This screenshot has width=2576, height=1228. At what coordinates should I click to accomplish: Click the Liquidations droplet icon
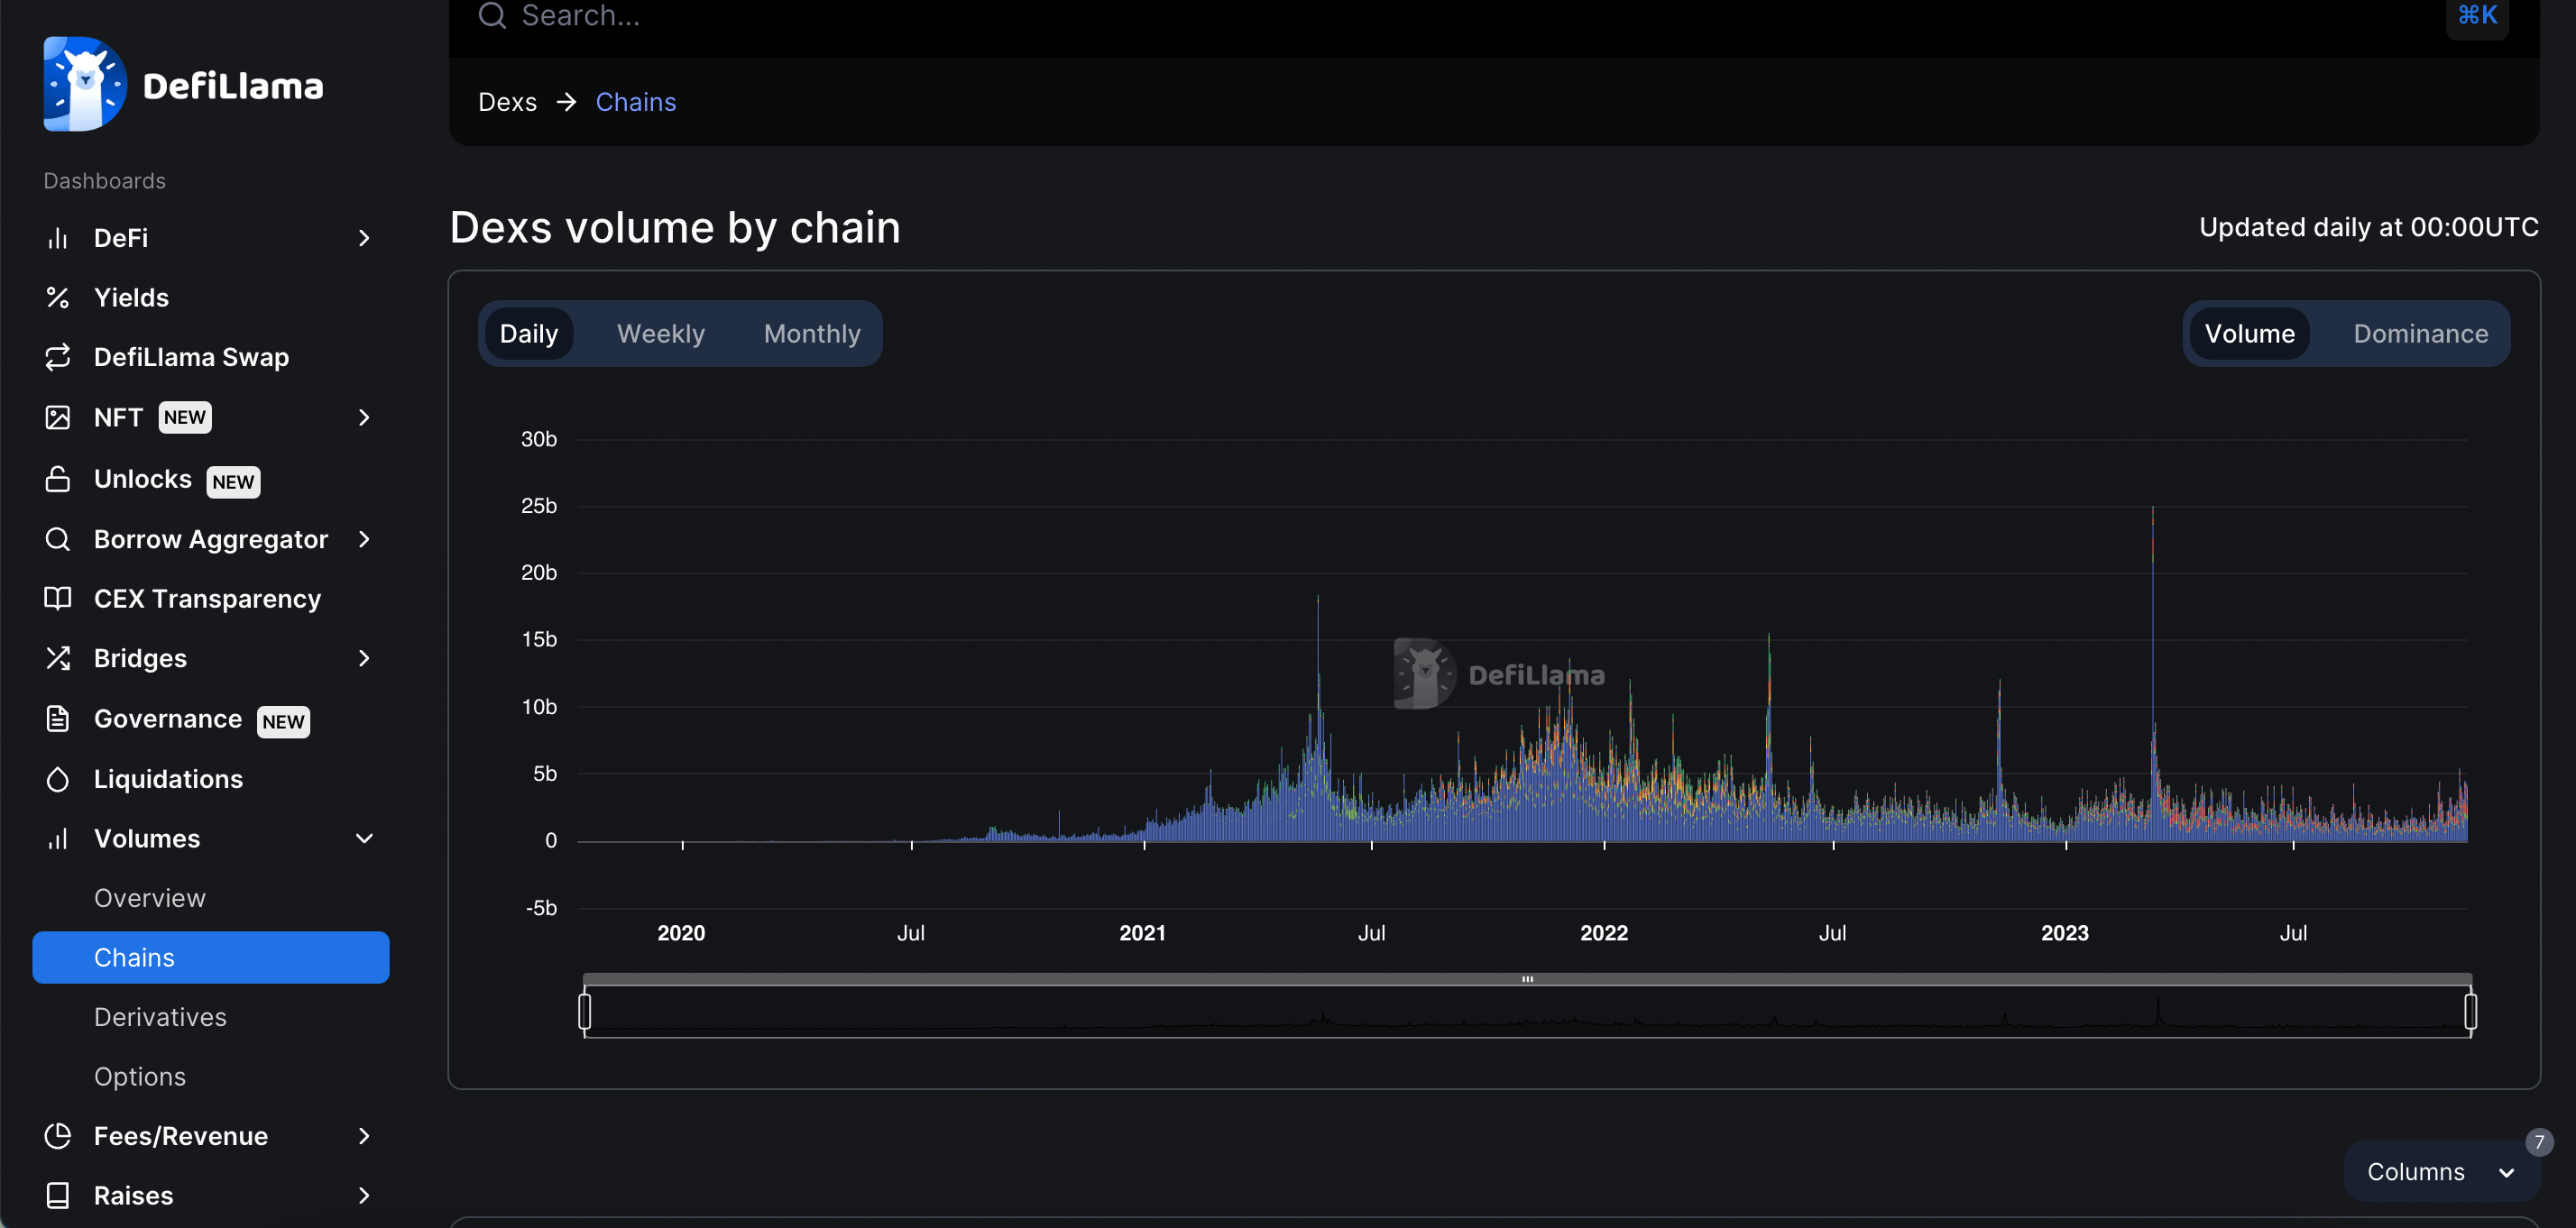click(58, 778)
